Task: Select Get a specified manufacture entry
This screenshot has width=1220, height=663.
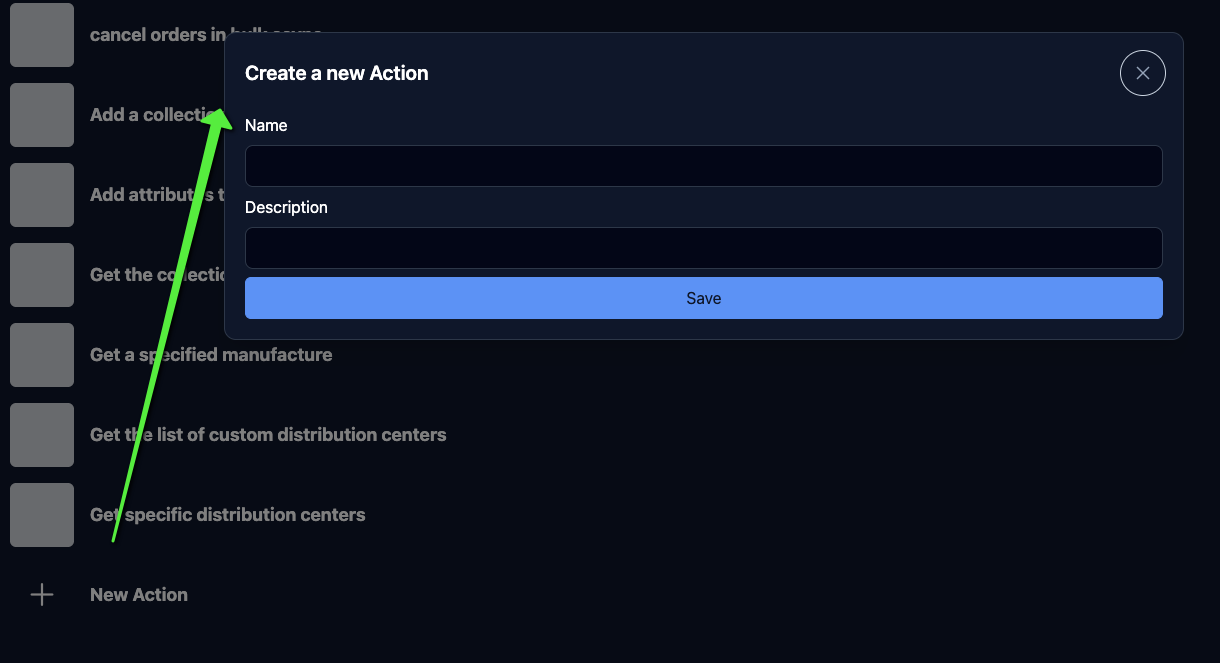Action: (x=211, y=355)
